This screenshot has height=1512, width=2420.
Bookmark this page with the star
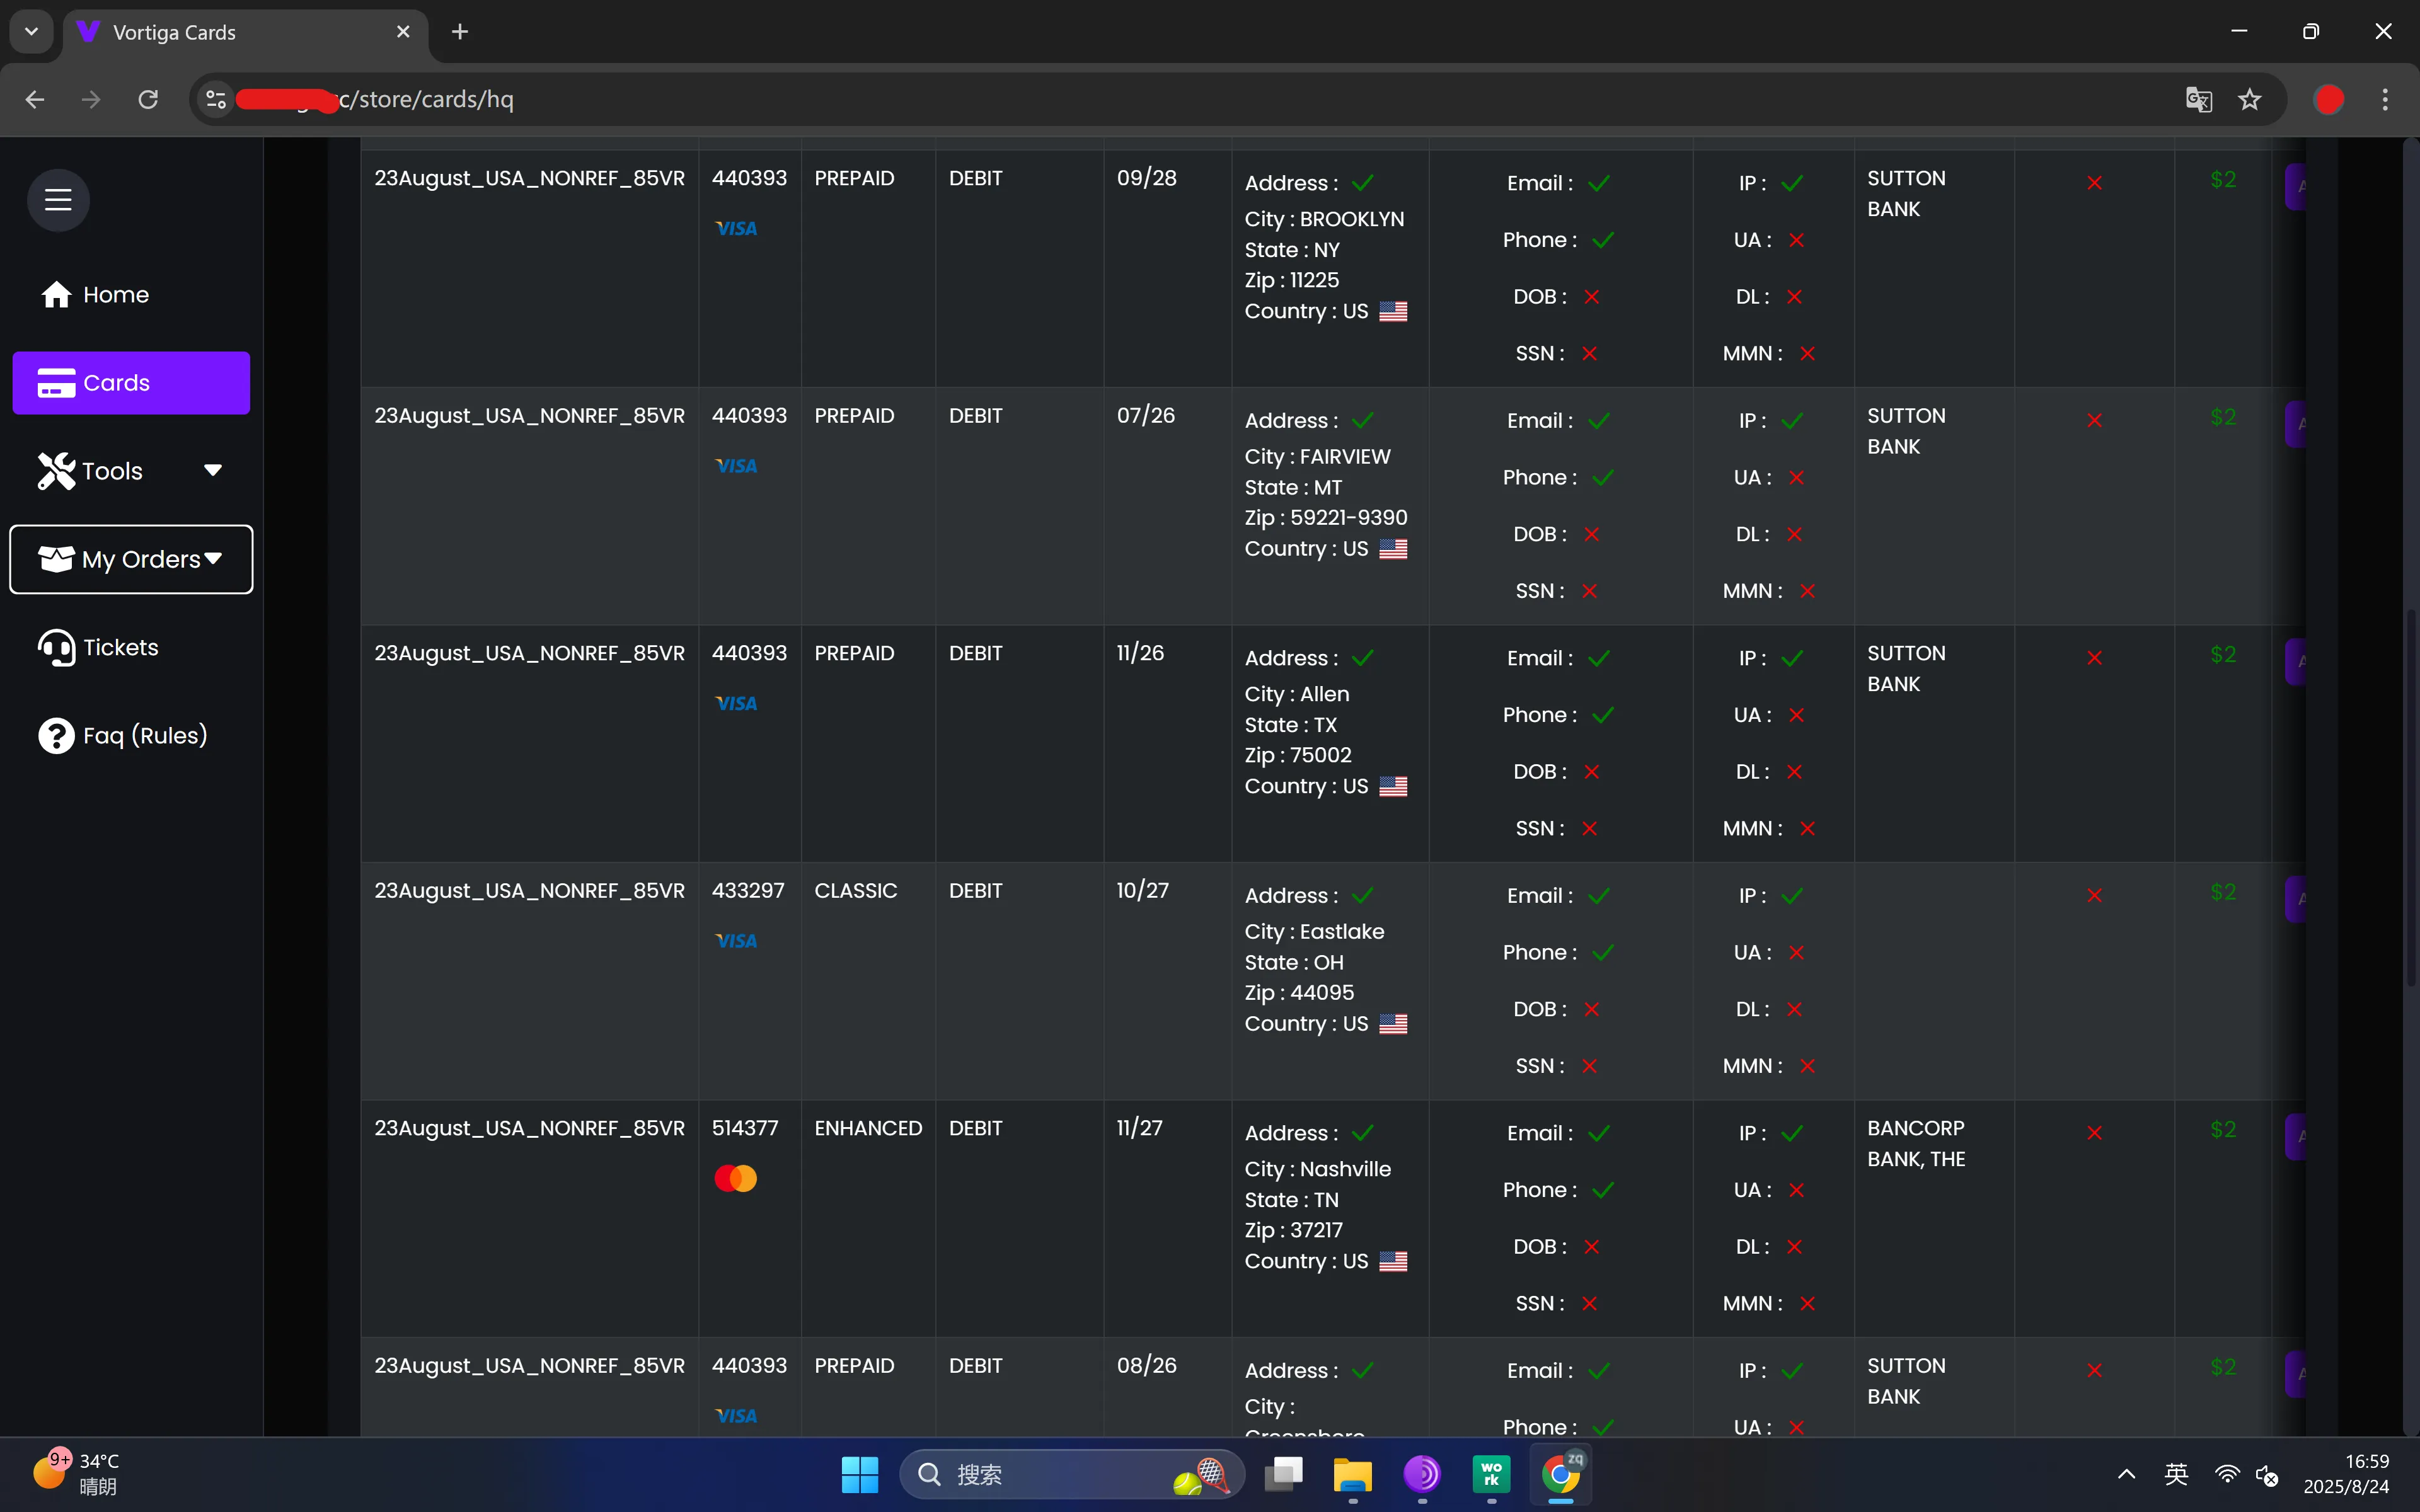[x=2250, y=99]
